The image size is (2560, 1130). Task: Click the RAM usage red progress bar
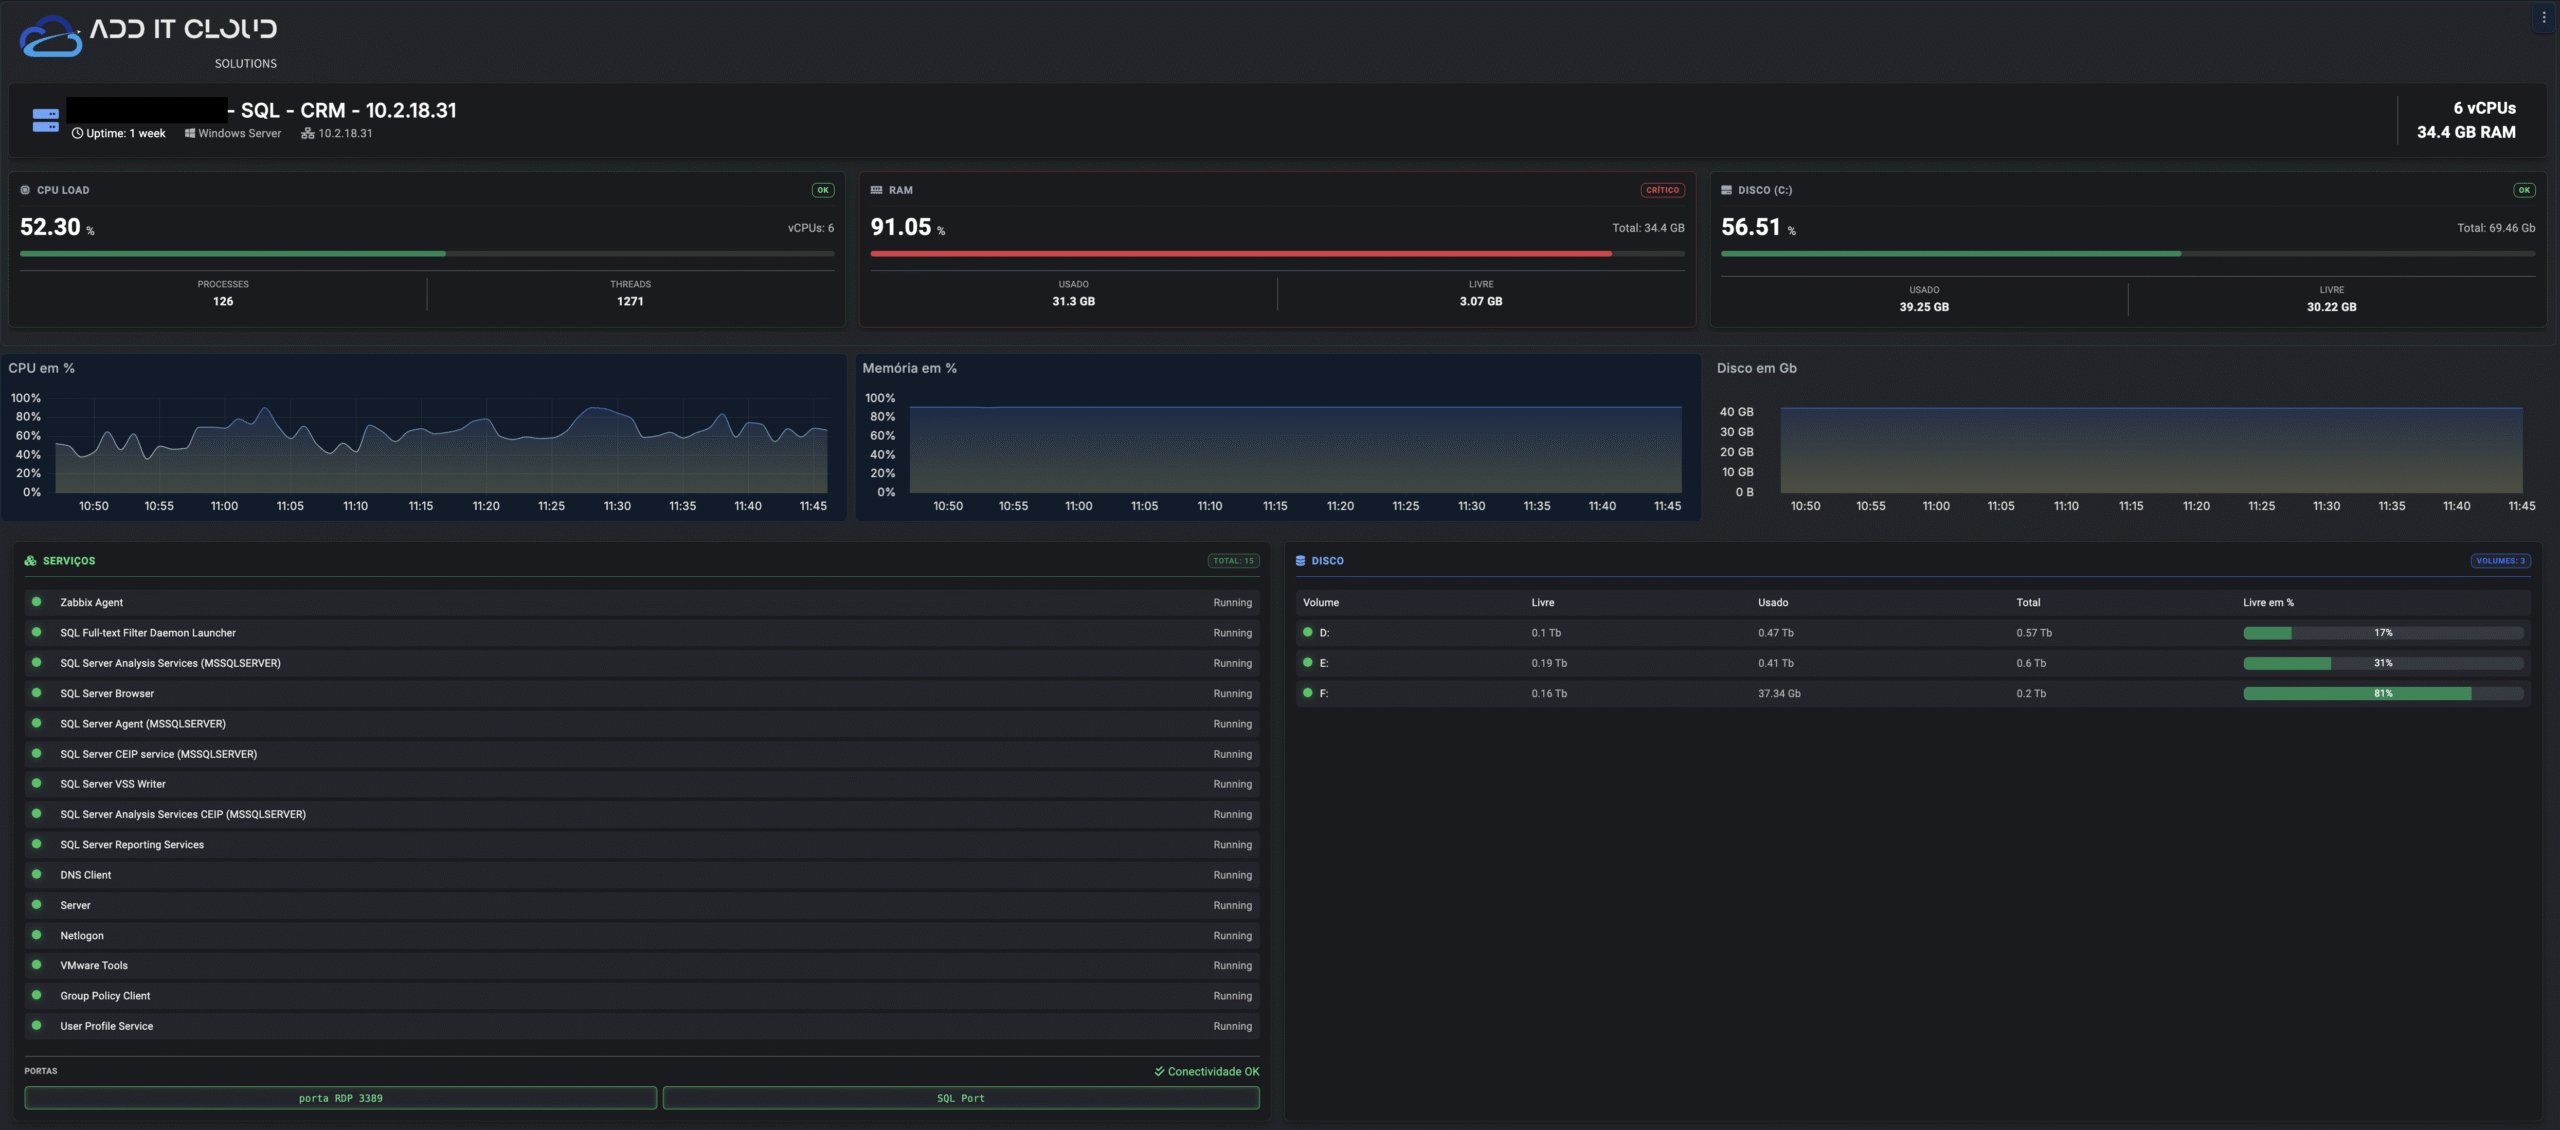pos(1240,254)
